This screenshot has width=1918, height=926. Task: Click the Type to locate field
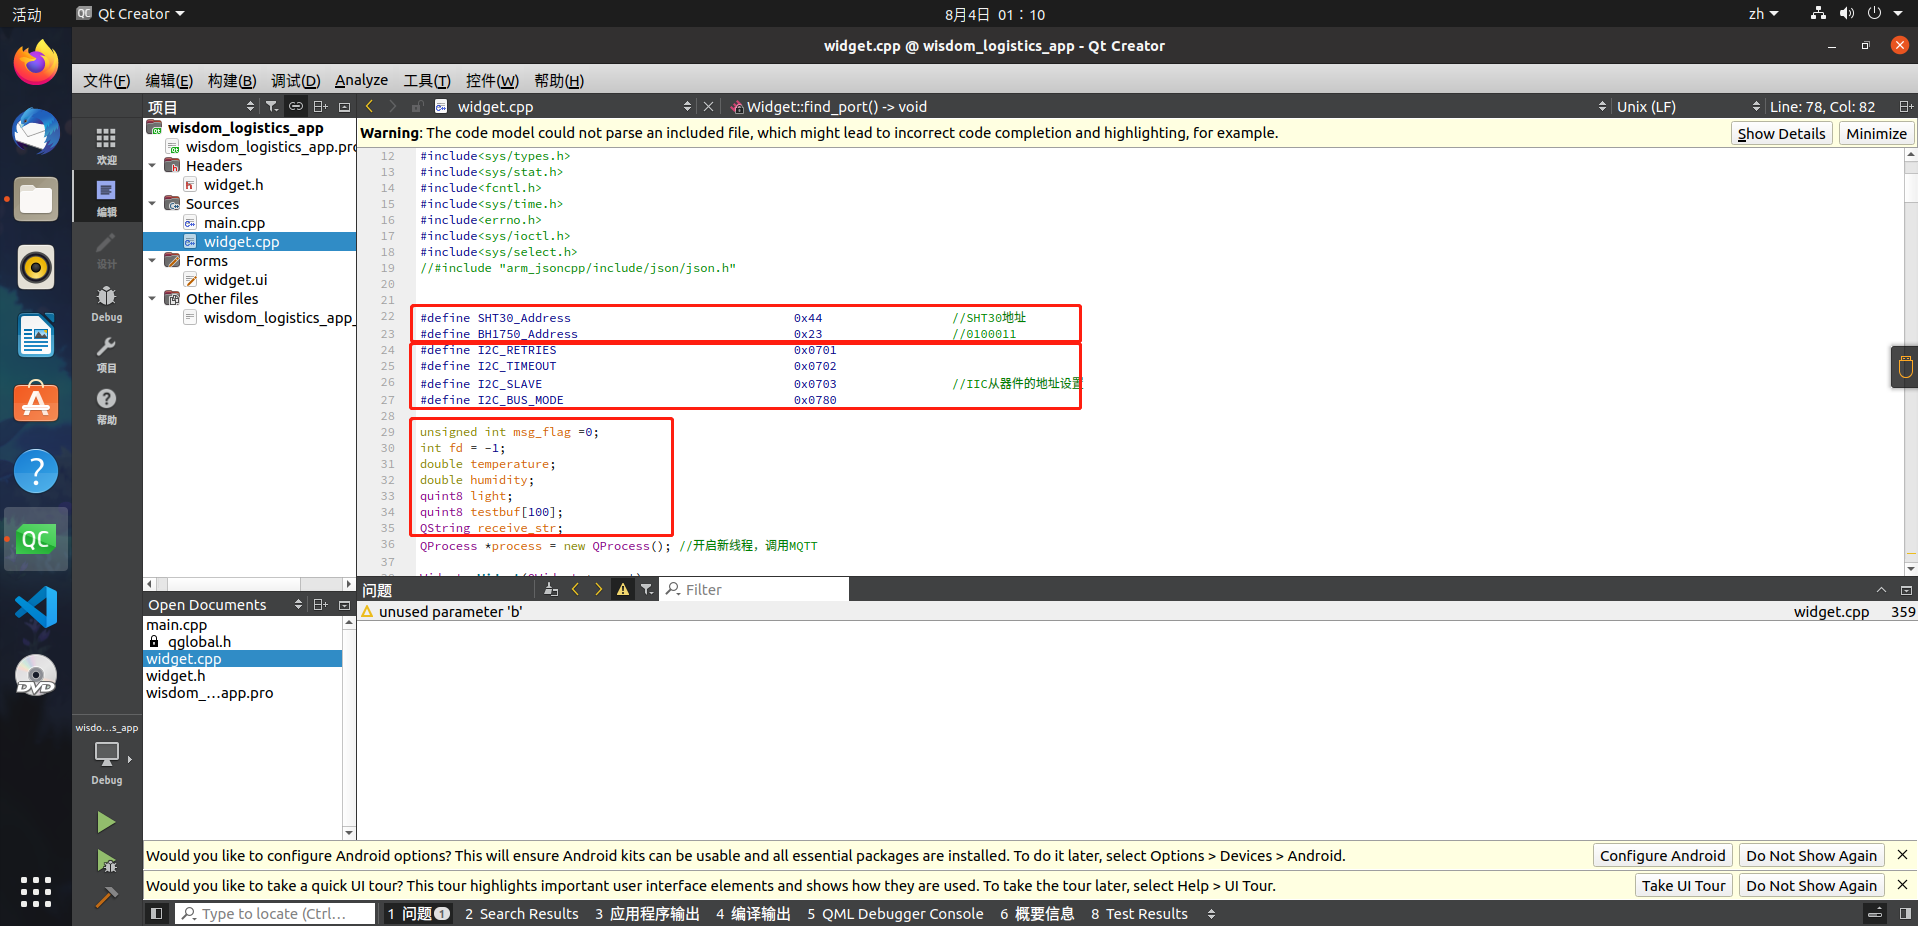point(275,913)
